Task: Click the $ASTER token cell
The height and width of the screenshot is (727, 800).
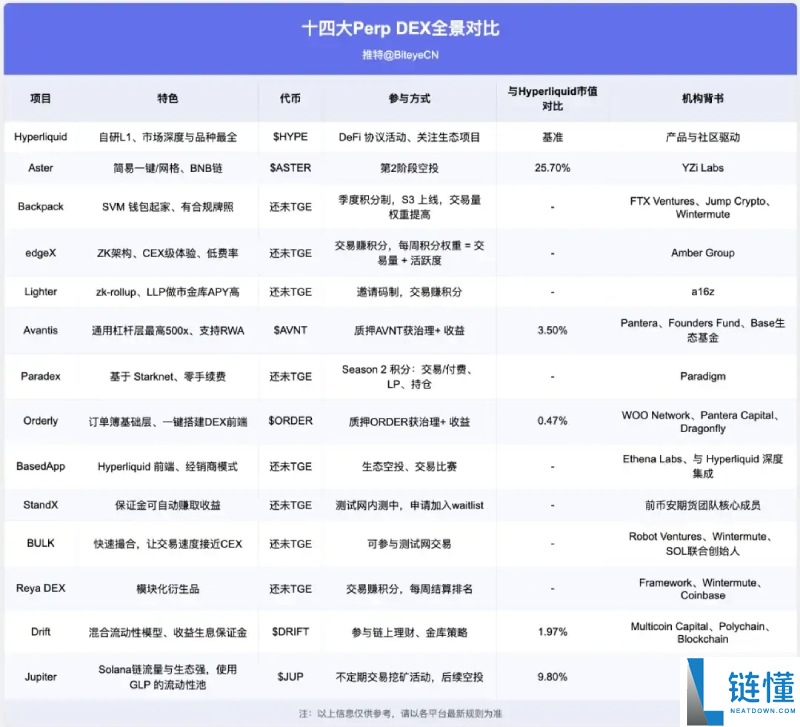Action: (290, 168)
